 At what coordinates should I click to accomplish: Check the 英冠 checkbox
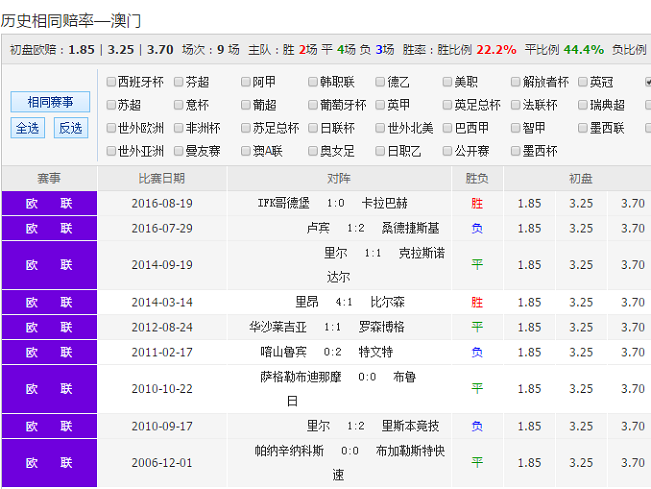tap(583, 82)
